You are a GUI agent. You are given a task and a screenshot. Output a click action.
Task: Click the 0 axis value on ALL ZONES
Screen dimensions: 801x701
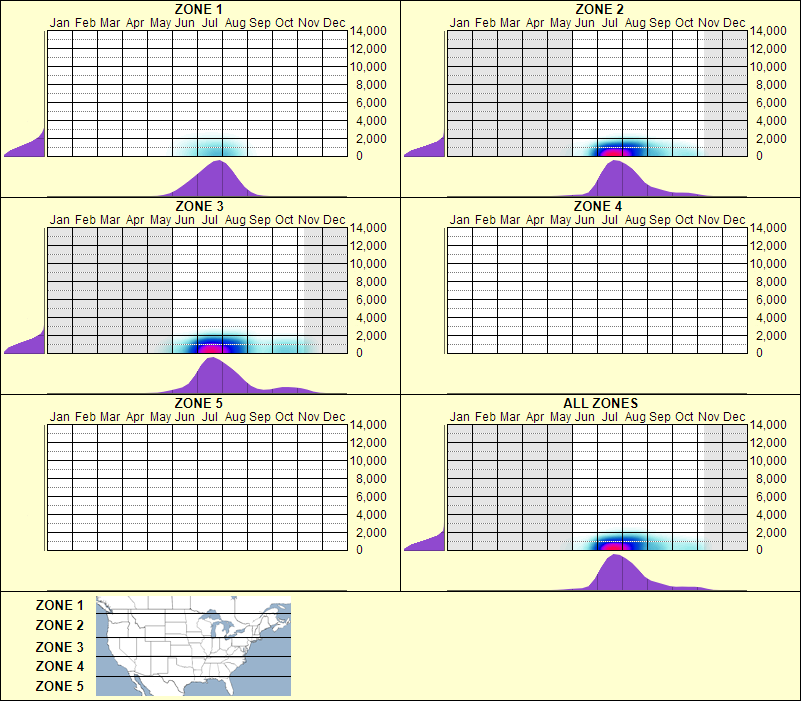click(x=761, y=547)
